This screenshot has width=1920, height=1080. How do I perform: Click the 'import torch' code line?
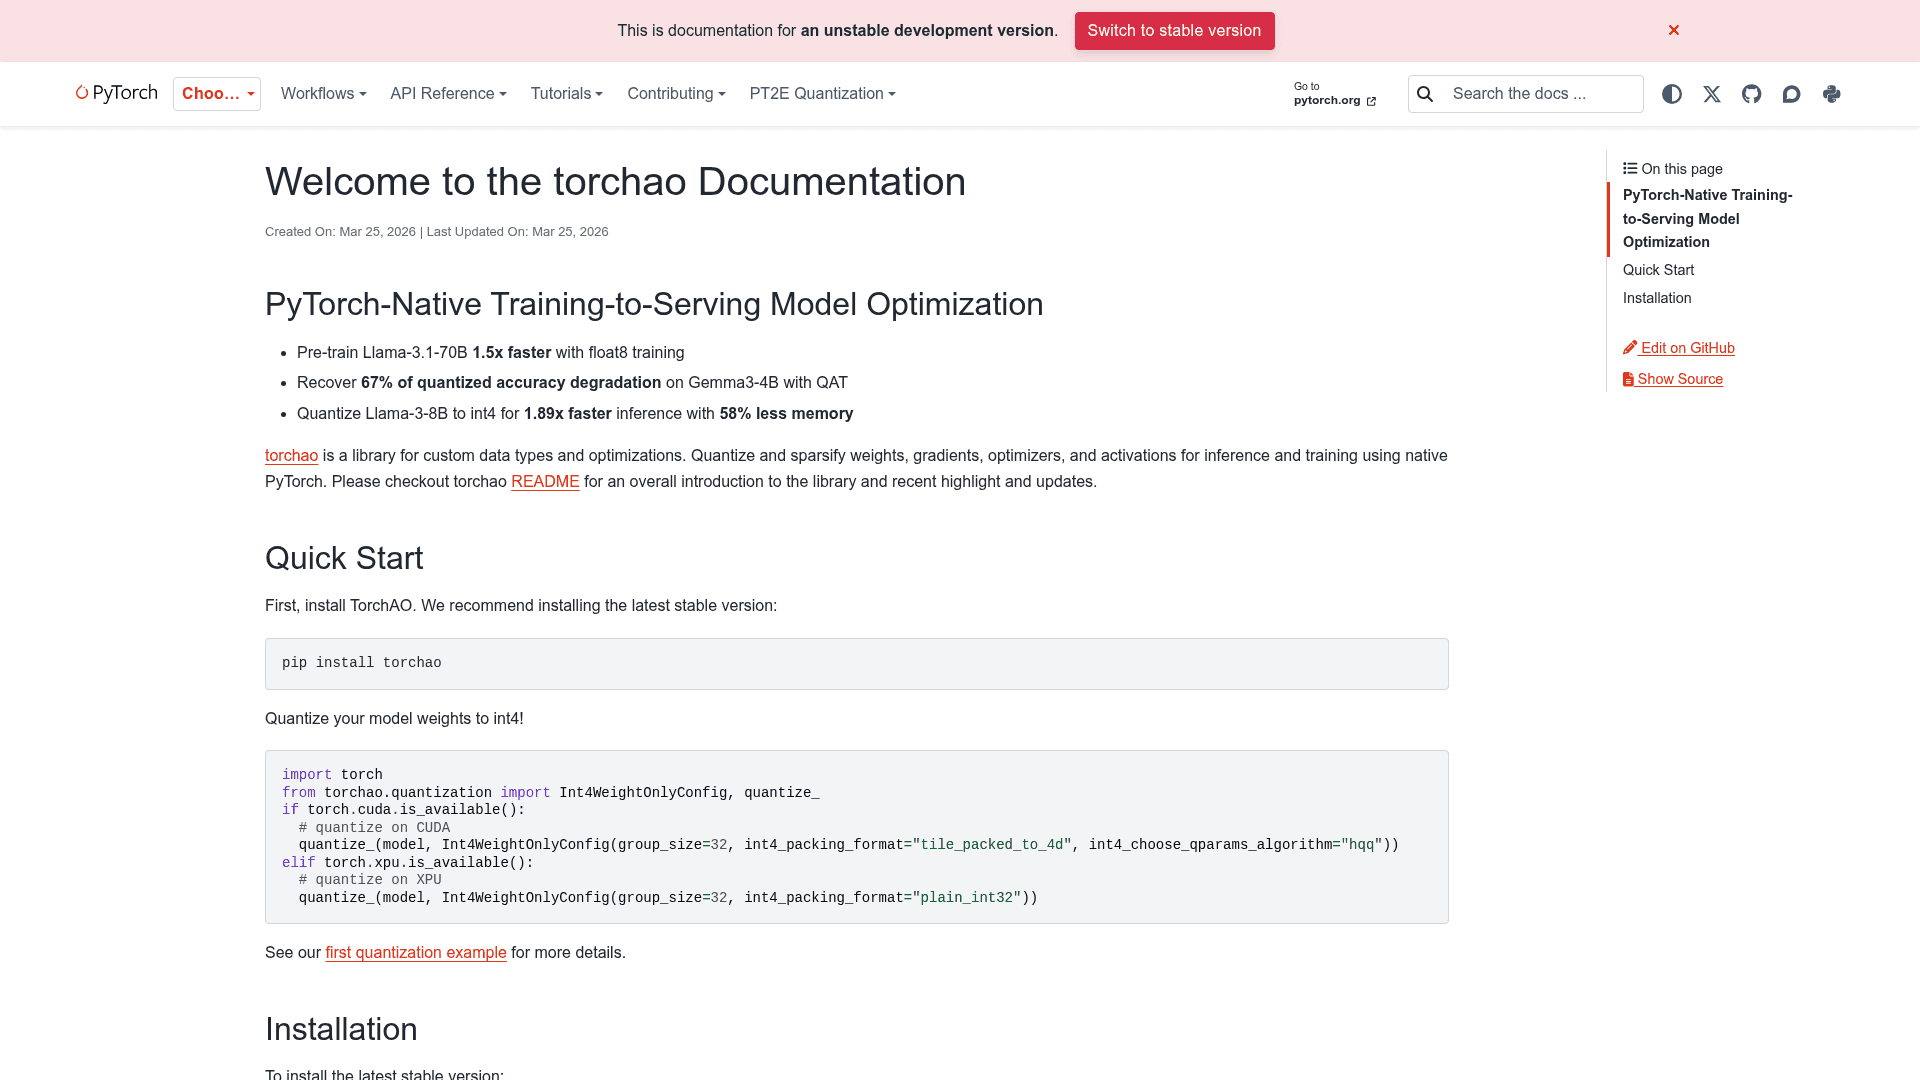click(332, 775)
